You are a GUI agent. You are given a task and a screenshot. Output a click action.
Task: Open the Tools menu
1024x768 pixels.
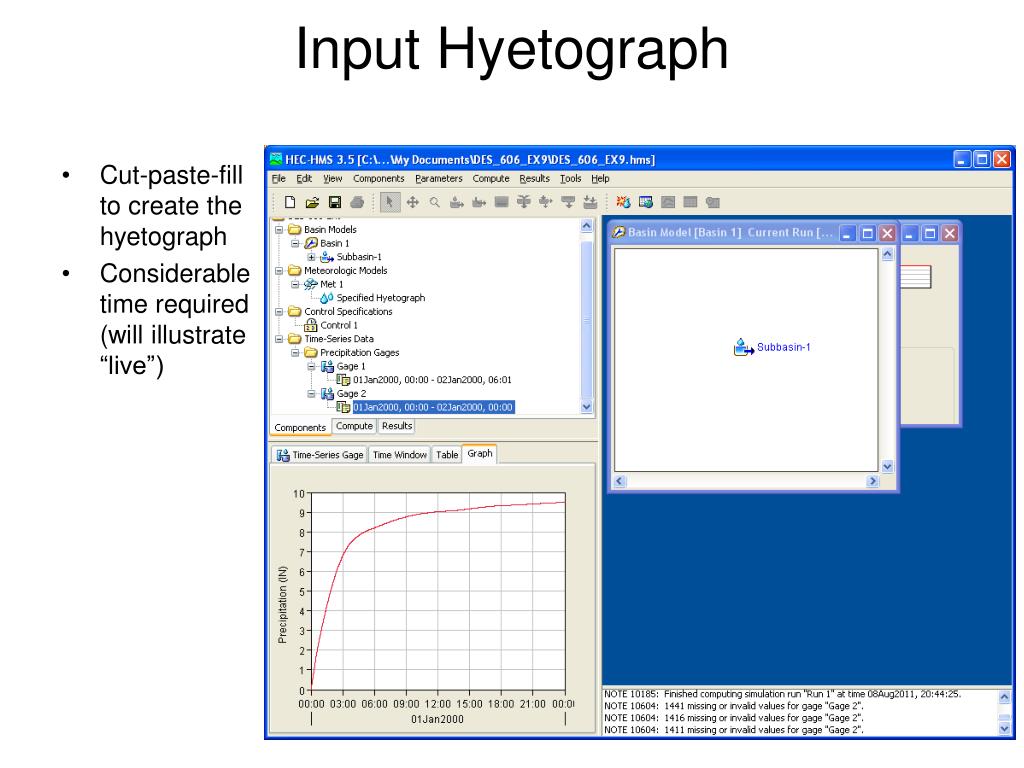coord(570,178)
